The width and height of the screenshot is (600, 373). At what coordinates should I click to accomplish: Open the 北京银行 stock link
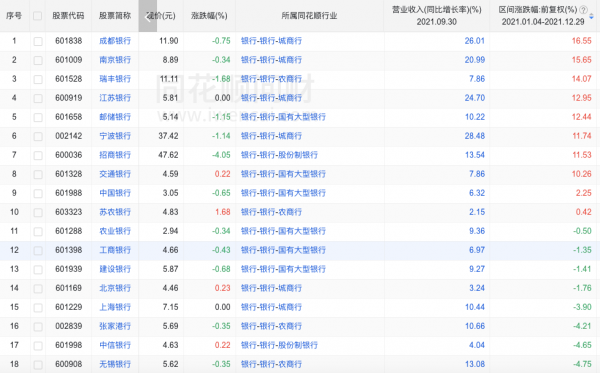coord(115,288)
